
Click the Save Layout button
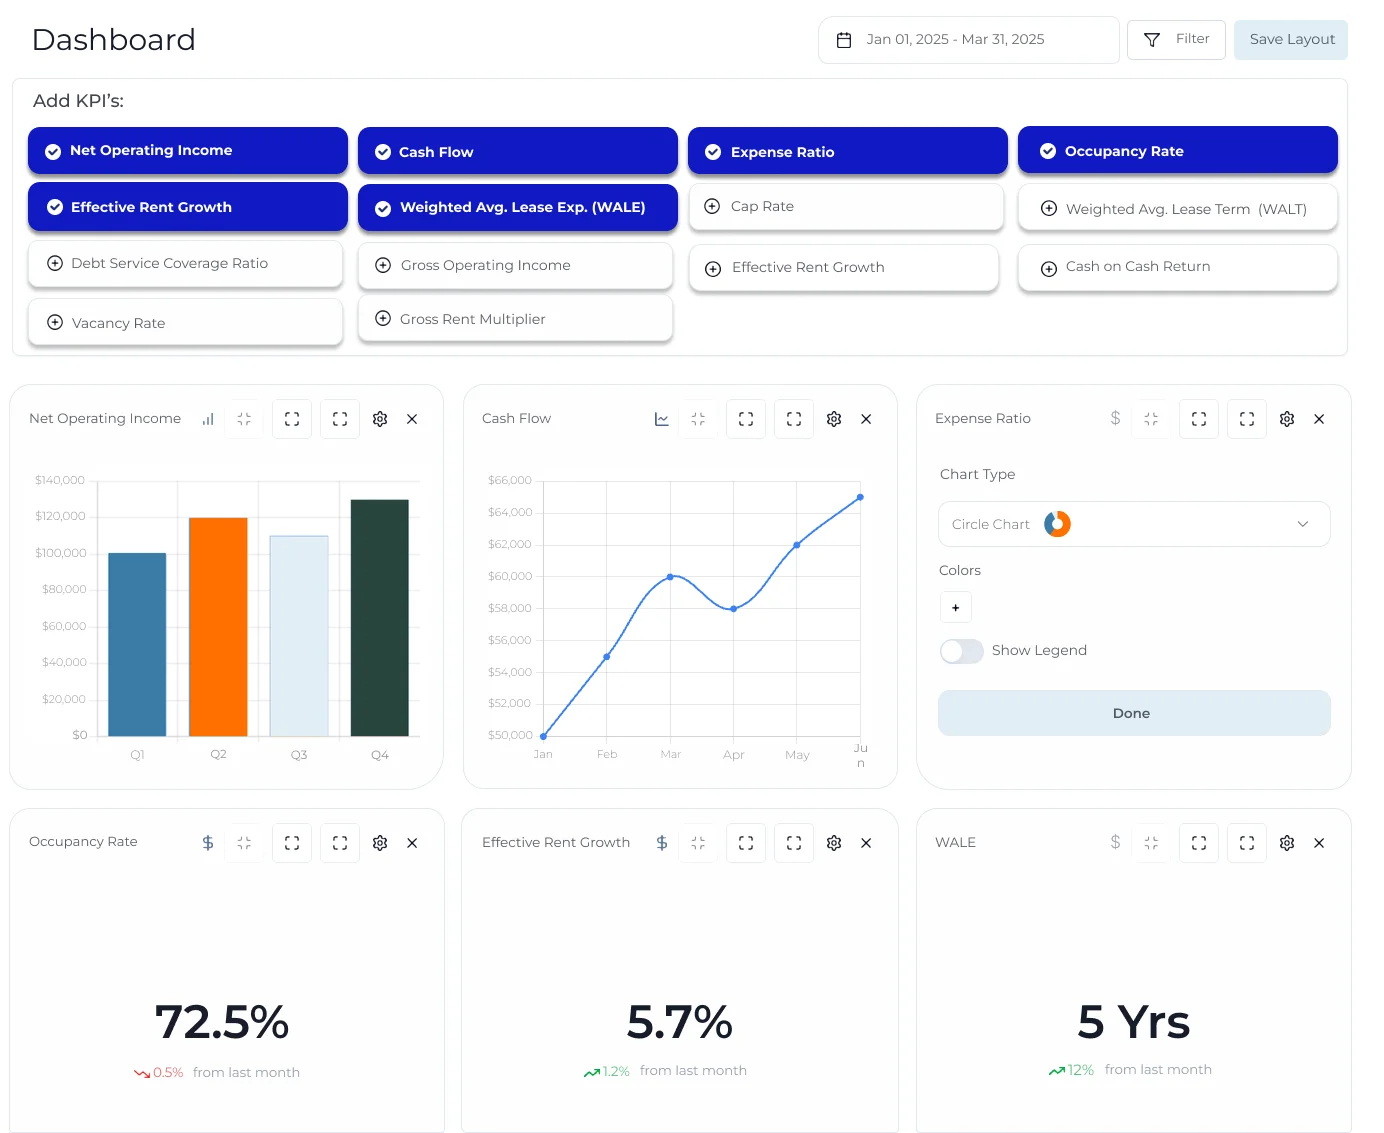click(1290, 40)
